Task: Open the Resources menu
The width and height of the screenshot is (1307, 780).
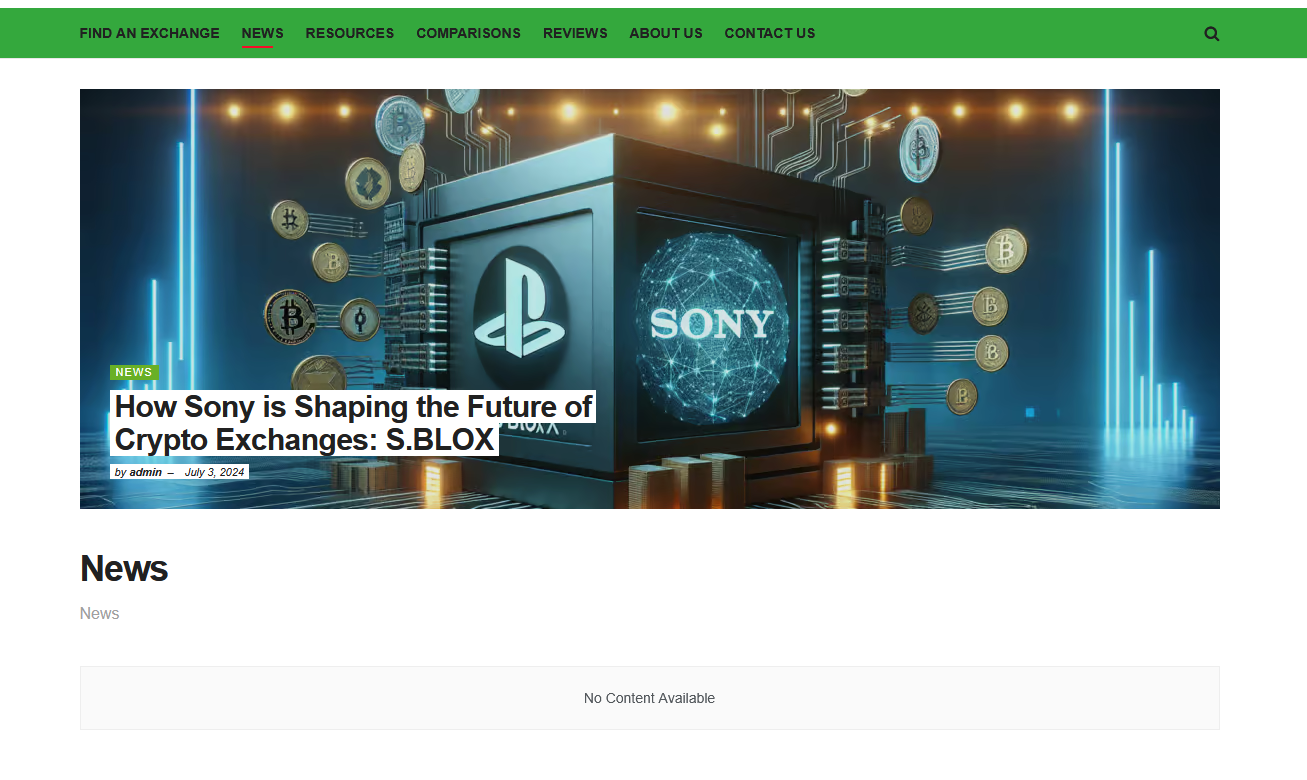Action: click(x=350, y=33)
